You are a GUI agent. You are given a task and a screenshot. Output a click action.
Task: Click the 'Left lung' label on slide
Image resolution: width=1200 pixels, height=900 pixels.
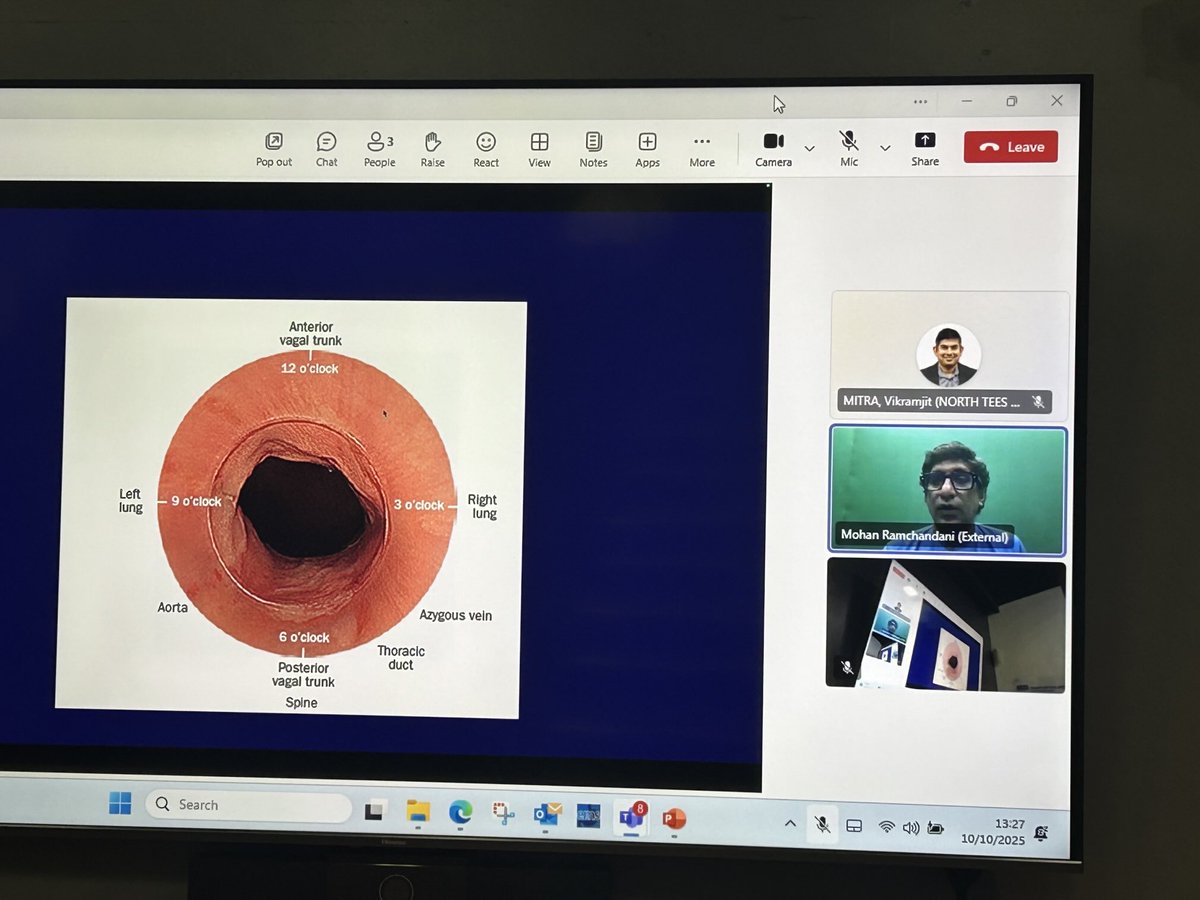(131, 501)
